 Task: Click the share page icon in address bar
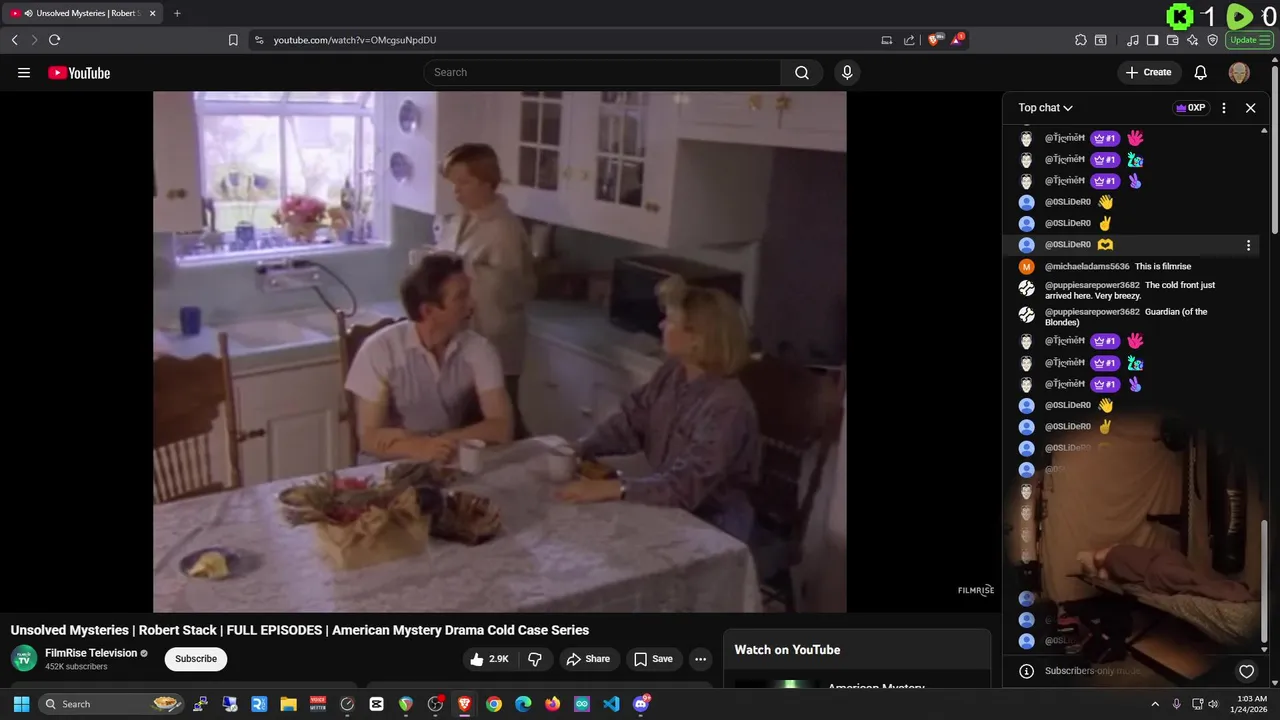point(909,40)
